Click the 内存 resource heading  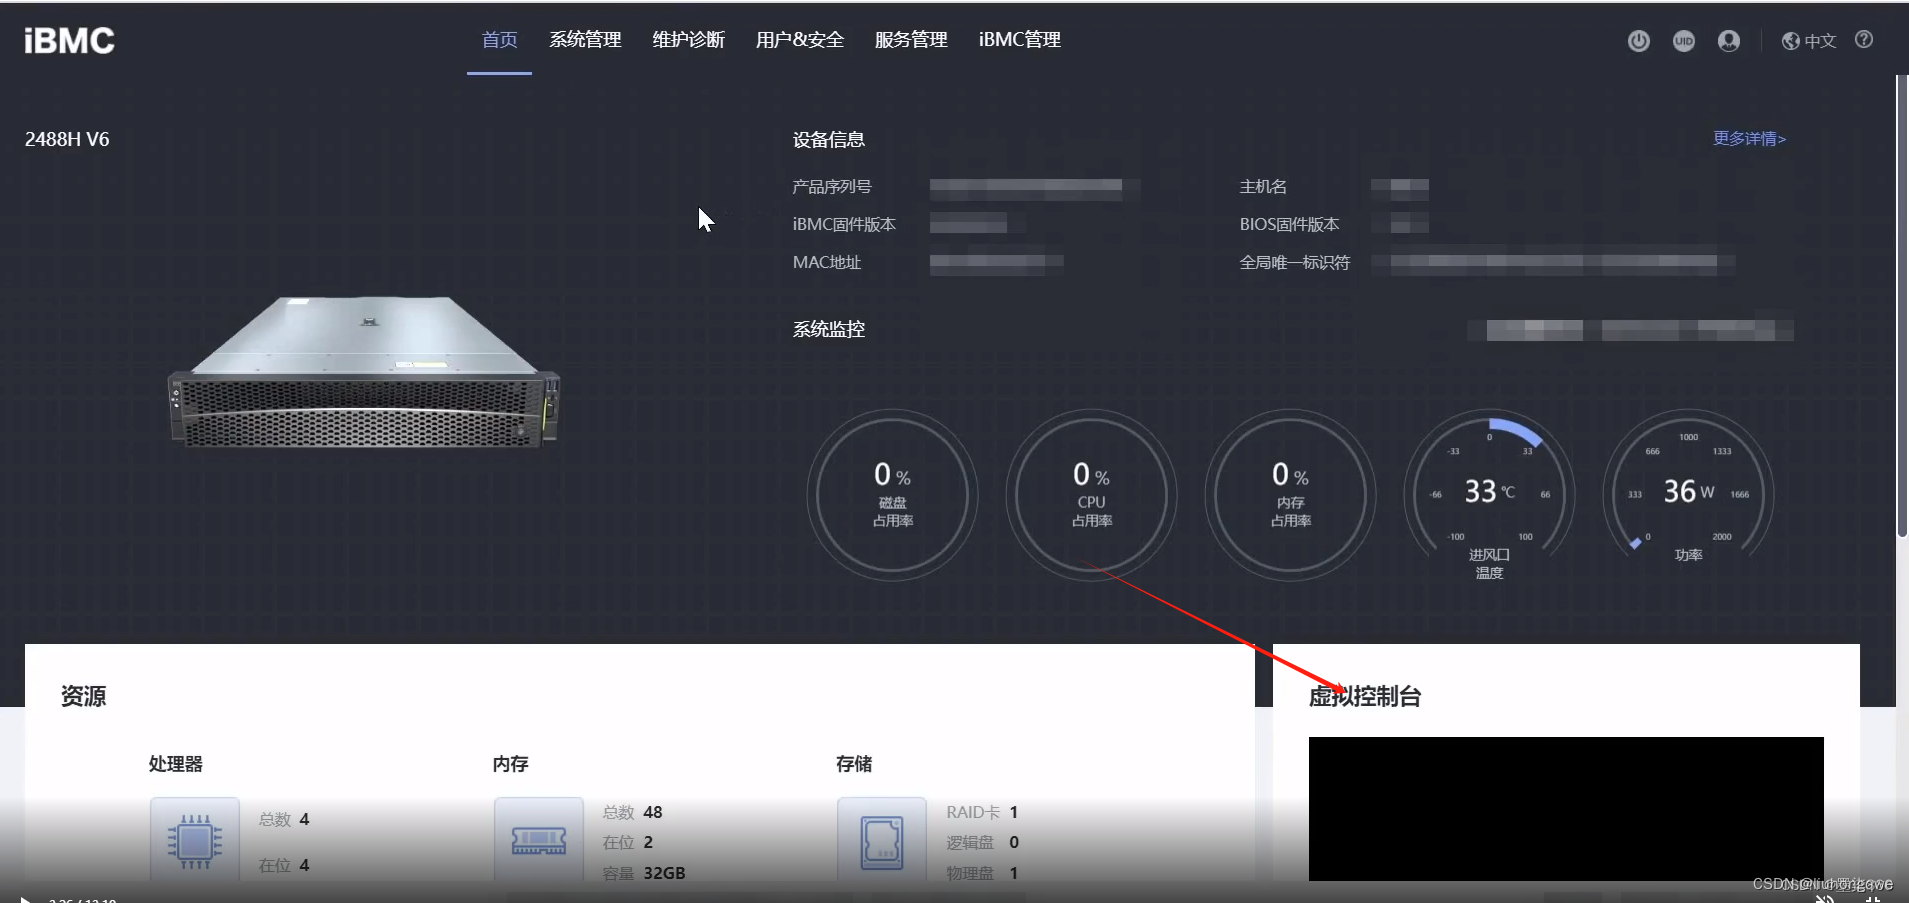[x=510, y=764]
